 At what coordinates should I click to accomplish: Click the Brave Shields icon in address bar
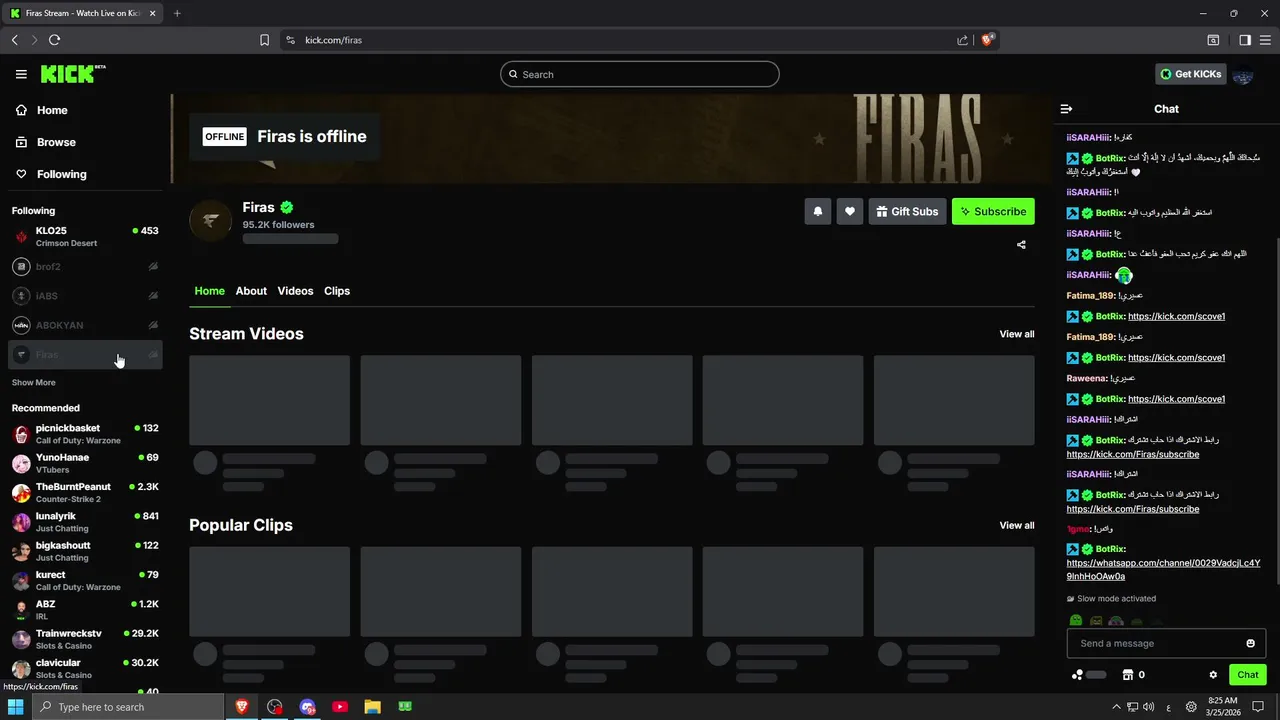point(988,40)
